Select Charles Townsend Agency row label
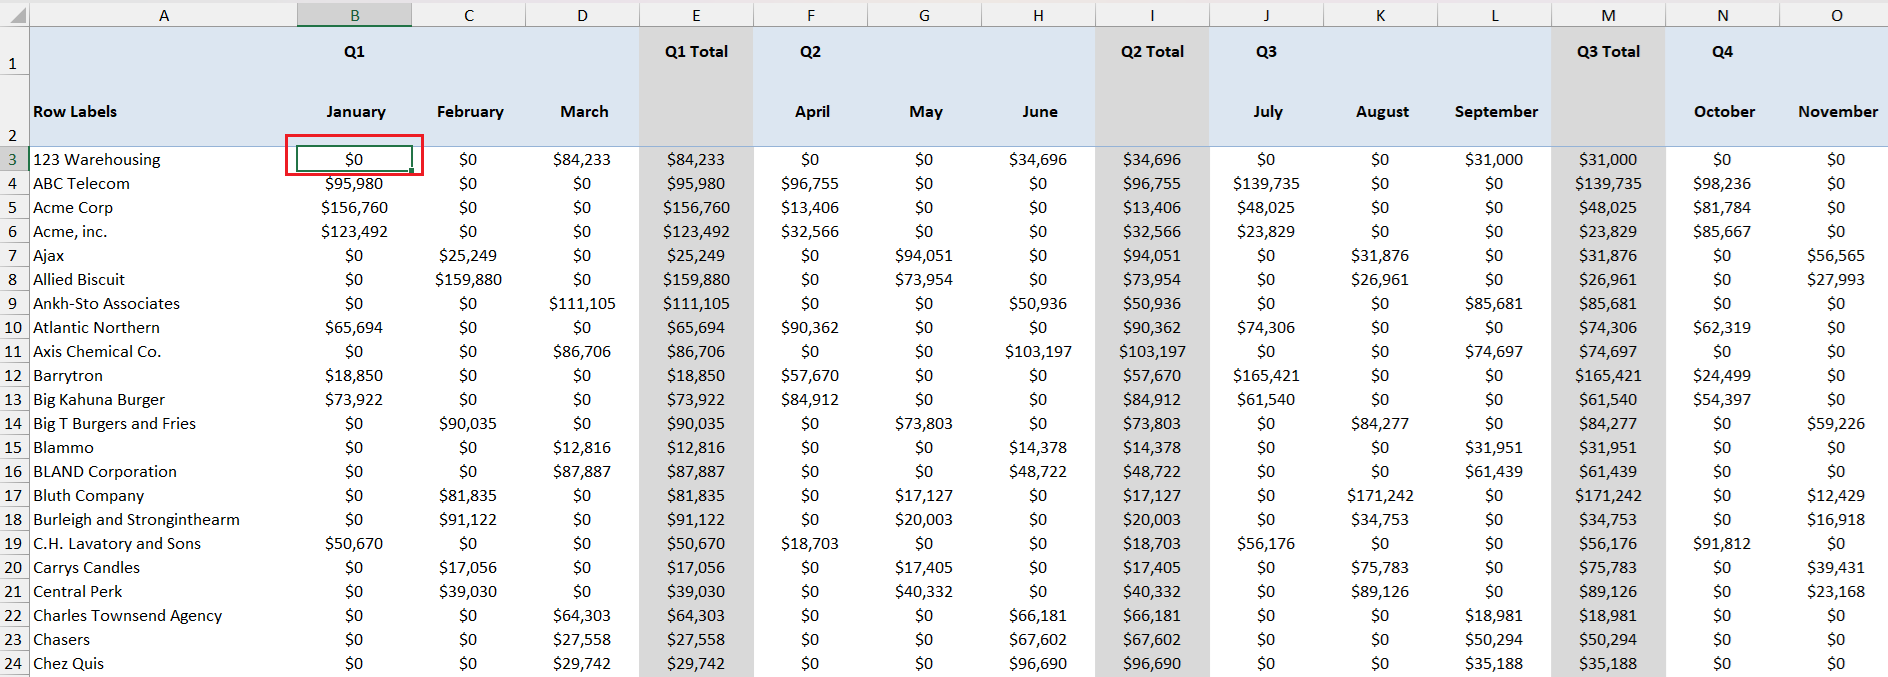 point(127,615)
